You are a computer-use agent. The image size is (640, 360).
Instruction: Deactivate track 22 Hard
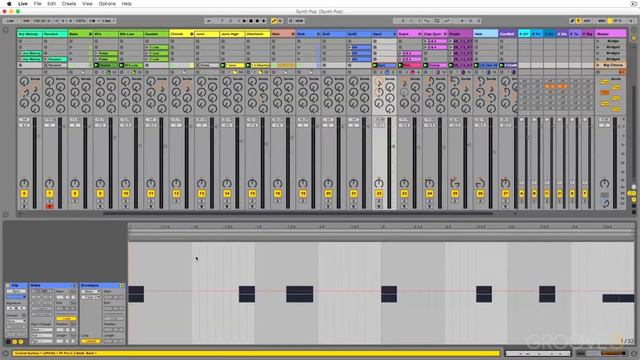pos(379,194)
